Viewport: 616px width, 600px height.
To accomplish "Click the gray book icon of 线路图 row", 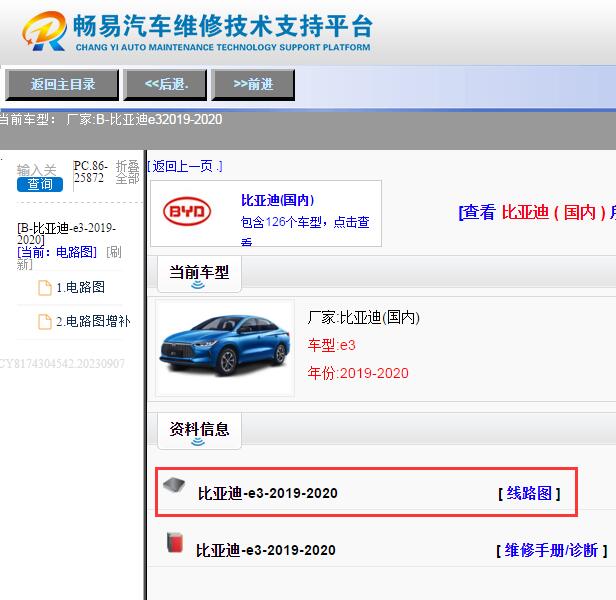I will 174,485.
